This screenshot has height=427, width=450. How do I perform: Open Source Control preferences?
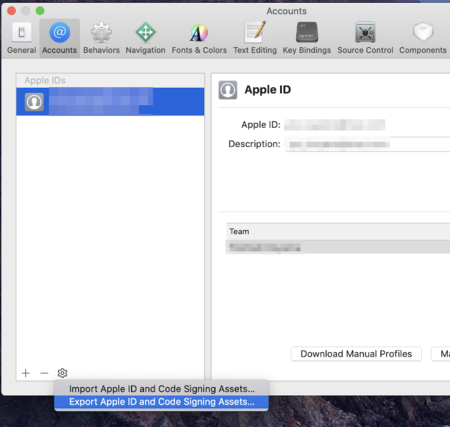365,38
